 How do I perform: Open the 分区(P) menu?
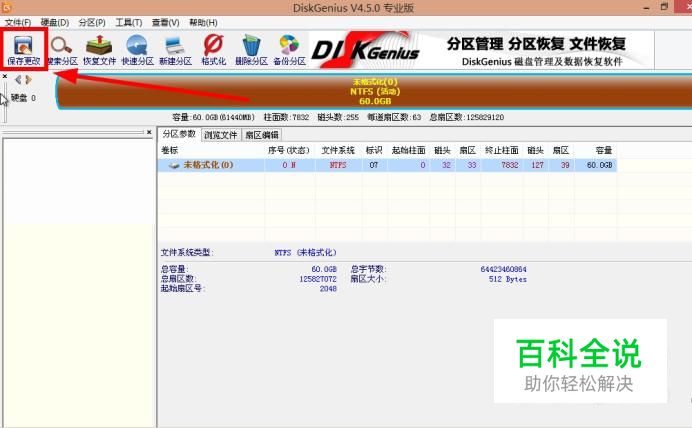click(x=92, y=23)
